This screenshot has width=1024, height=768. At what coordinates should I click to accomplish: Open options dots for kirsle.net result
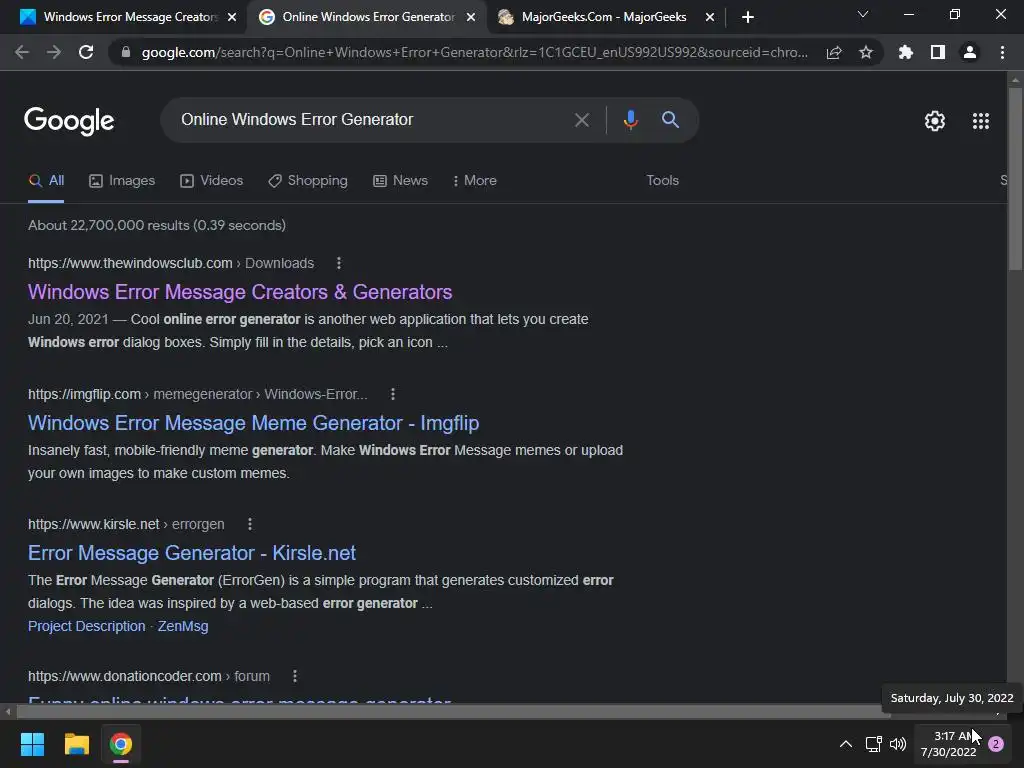[x=249, y=524]
